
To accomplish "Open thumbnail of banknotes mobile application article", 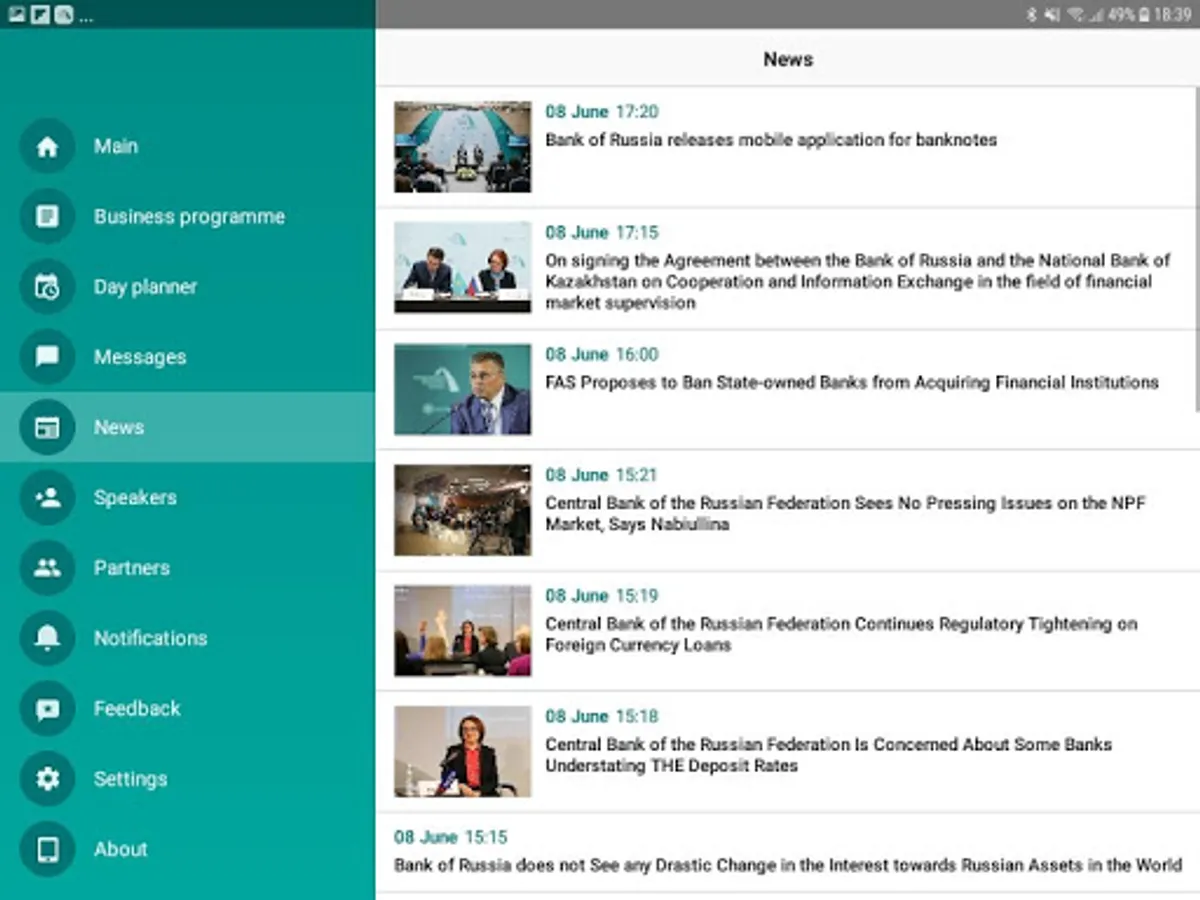I will [462, 147].
